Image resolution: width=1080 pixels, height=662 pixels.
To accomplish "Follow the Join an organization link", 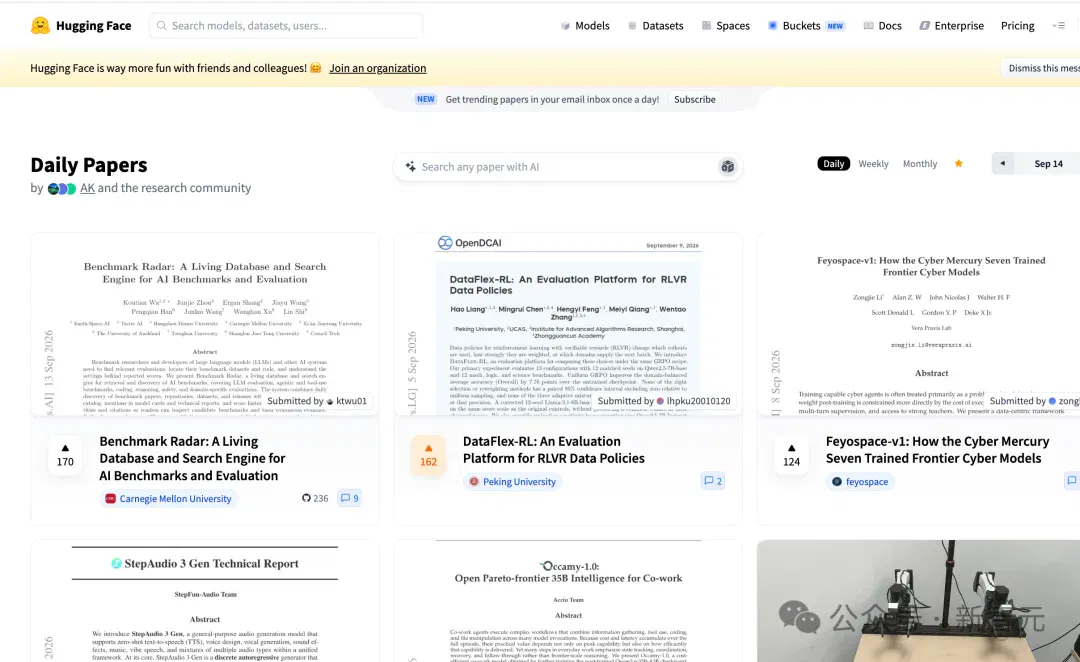I will tap(377, 68).
